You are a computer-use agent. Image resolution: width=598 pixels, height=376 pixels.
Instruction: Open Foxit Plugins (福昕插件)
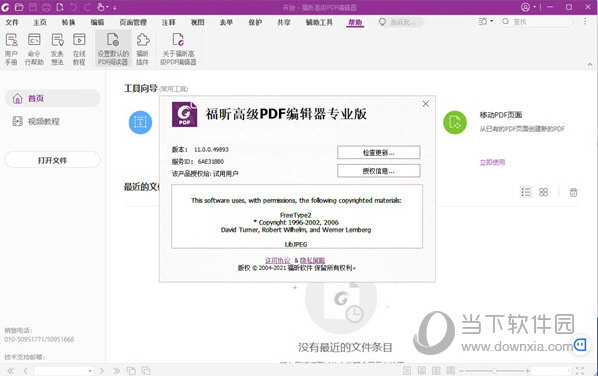(x=143, y=49)
